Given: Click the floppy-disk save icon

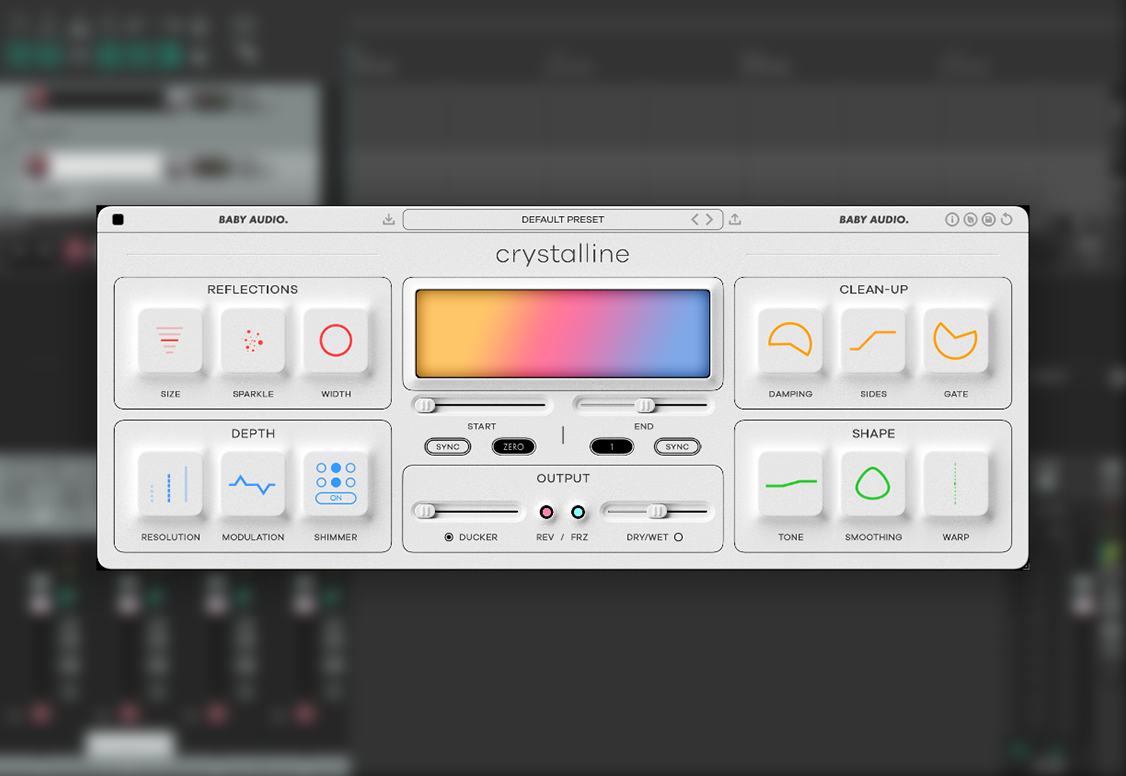Looking at the screenshot, I should pos(988,220).
